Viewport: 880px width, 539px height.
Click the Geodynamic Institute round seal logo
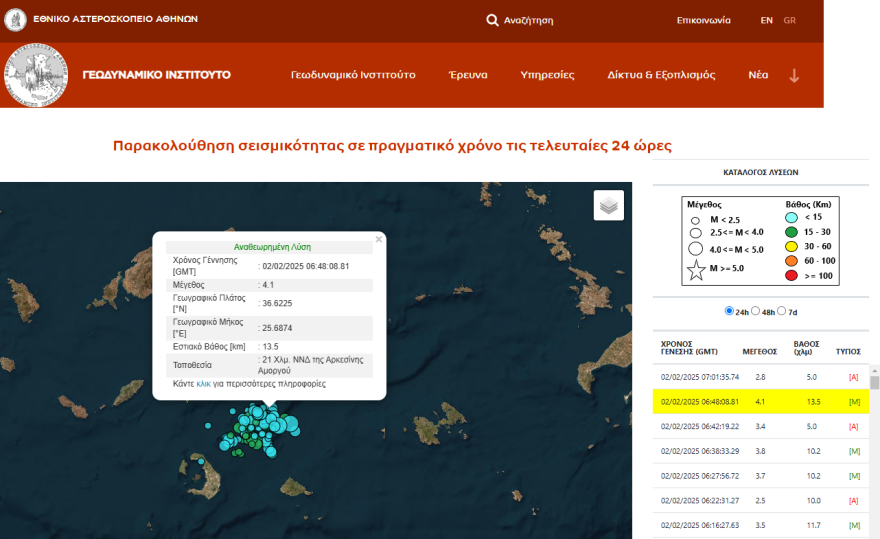[36, 75]
